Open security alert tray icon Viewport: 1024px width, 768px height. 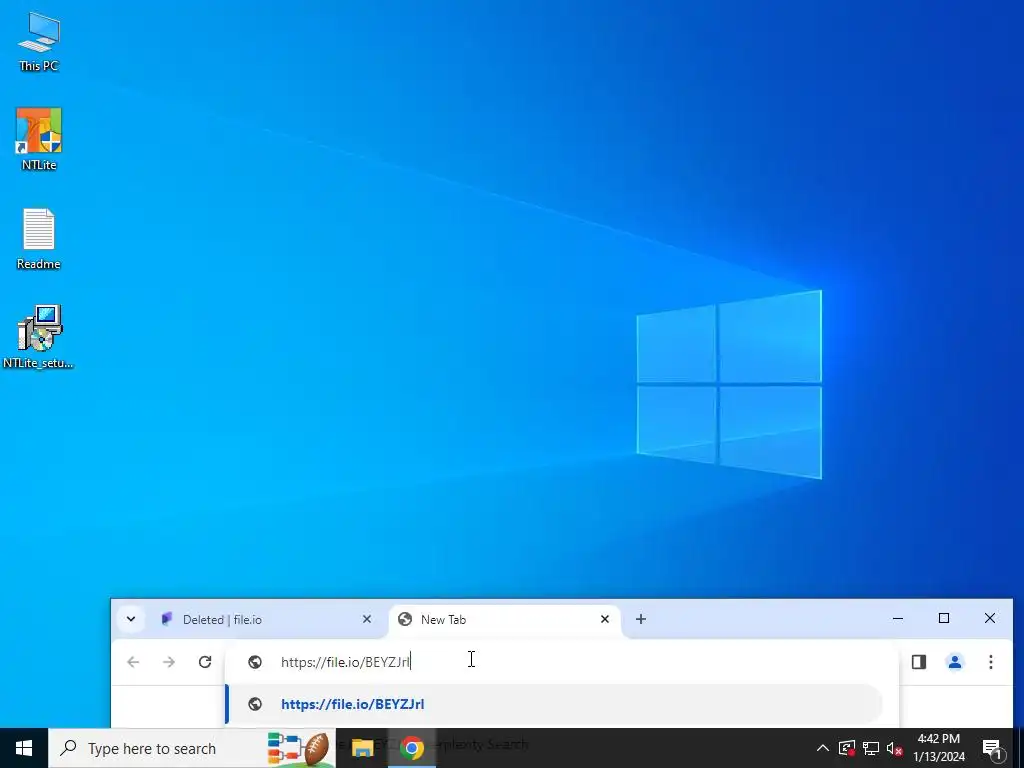(847, 748)
